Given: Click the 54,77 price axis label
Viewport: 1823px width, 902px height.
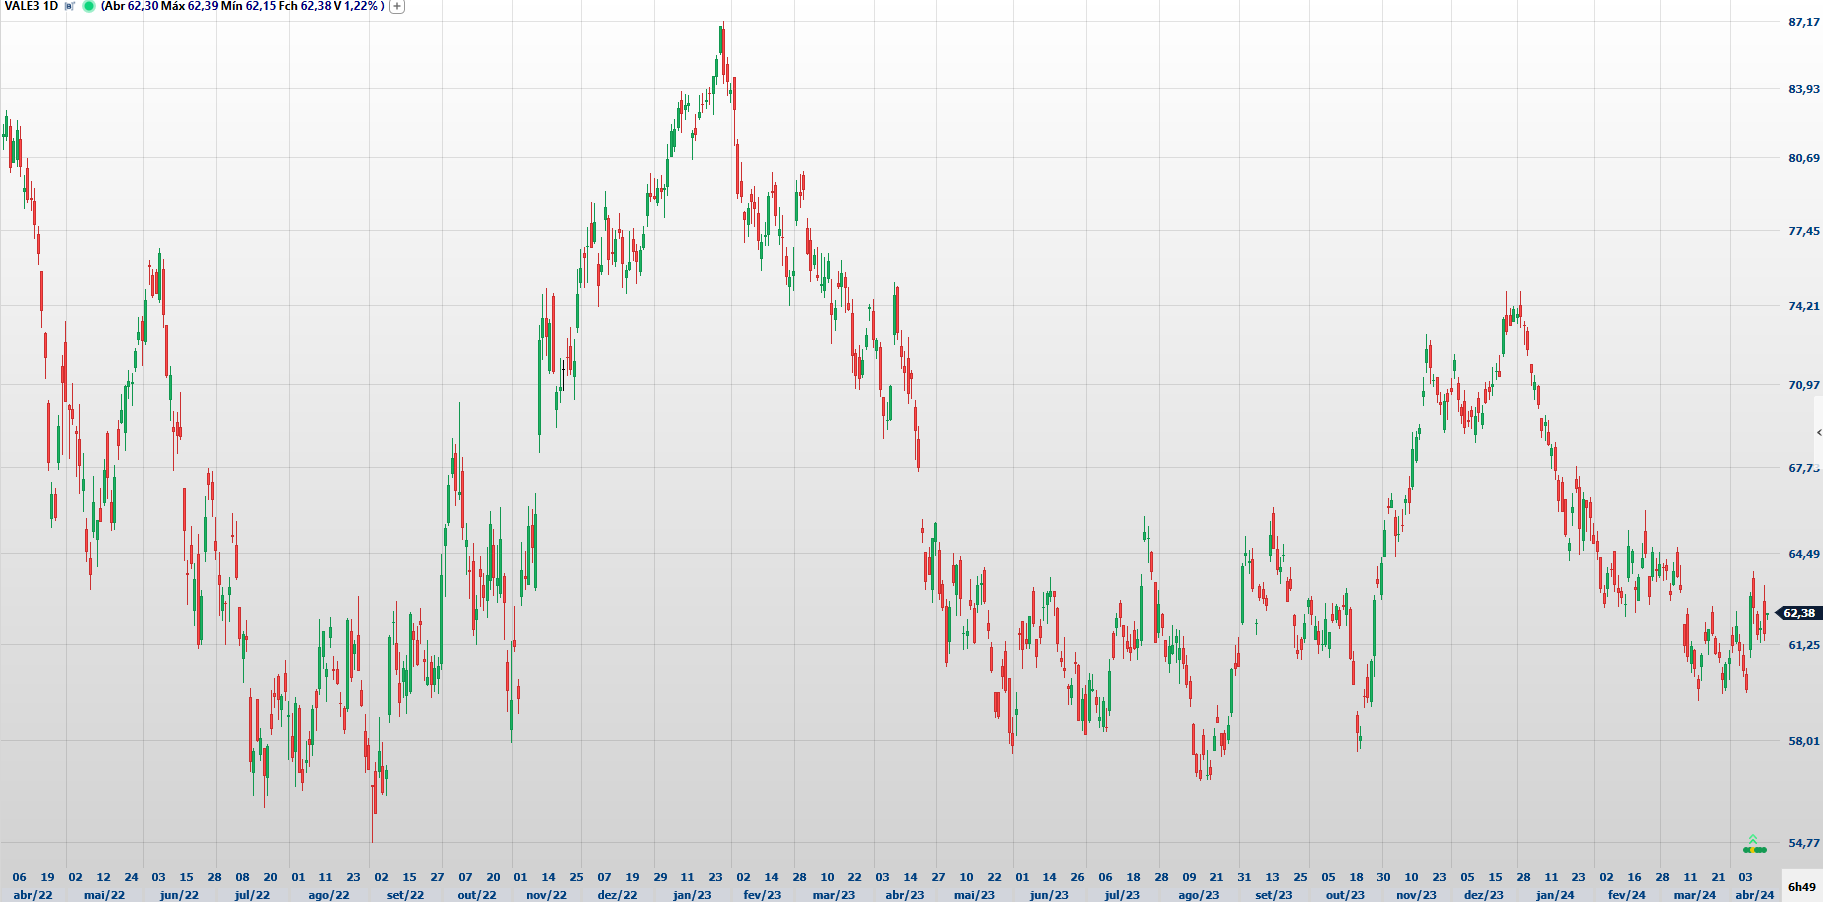Looking at the screenshot, I should (x=1803, y=843).
